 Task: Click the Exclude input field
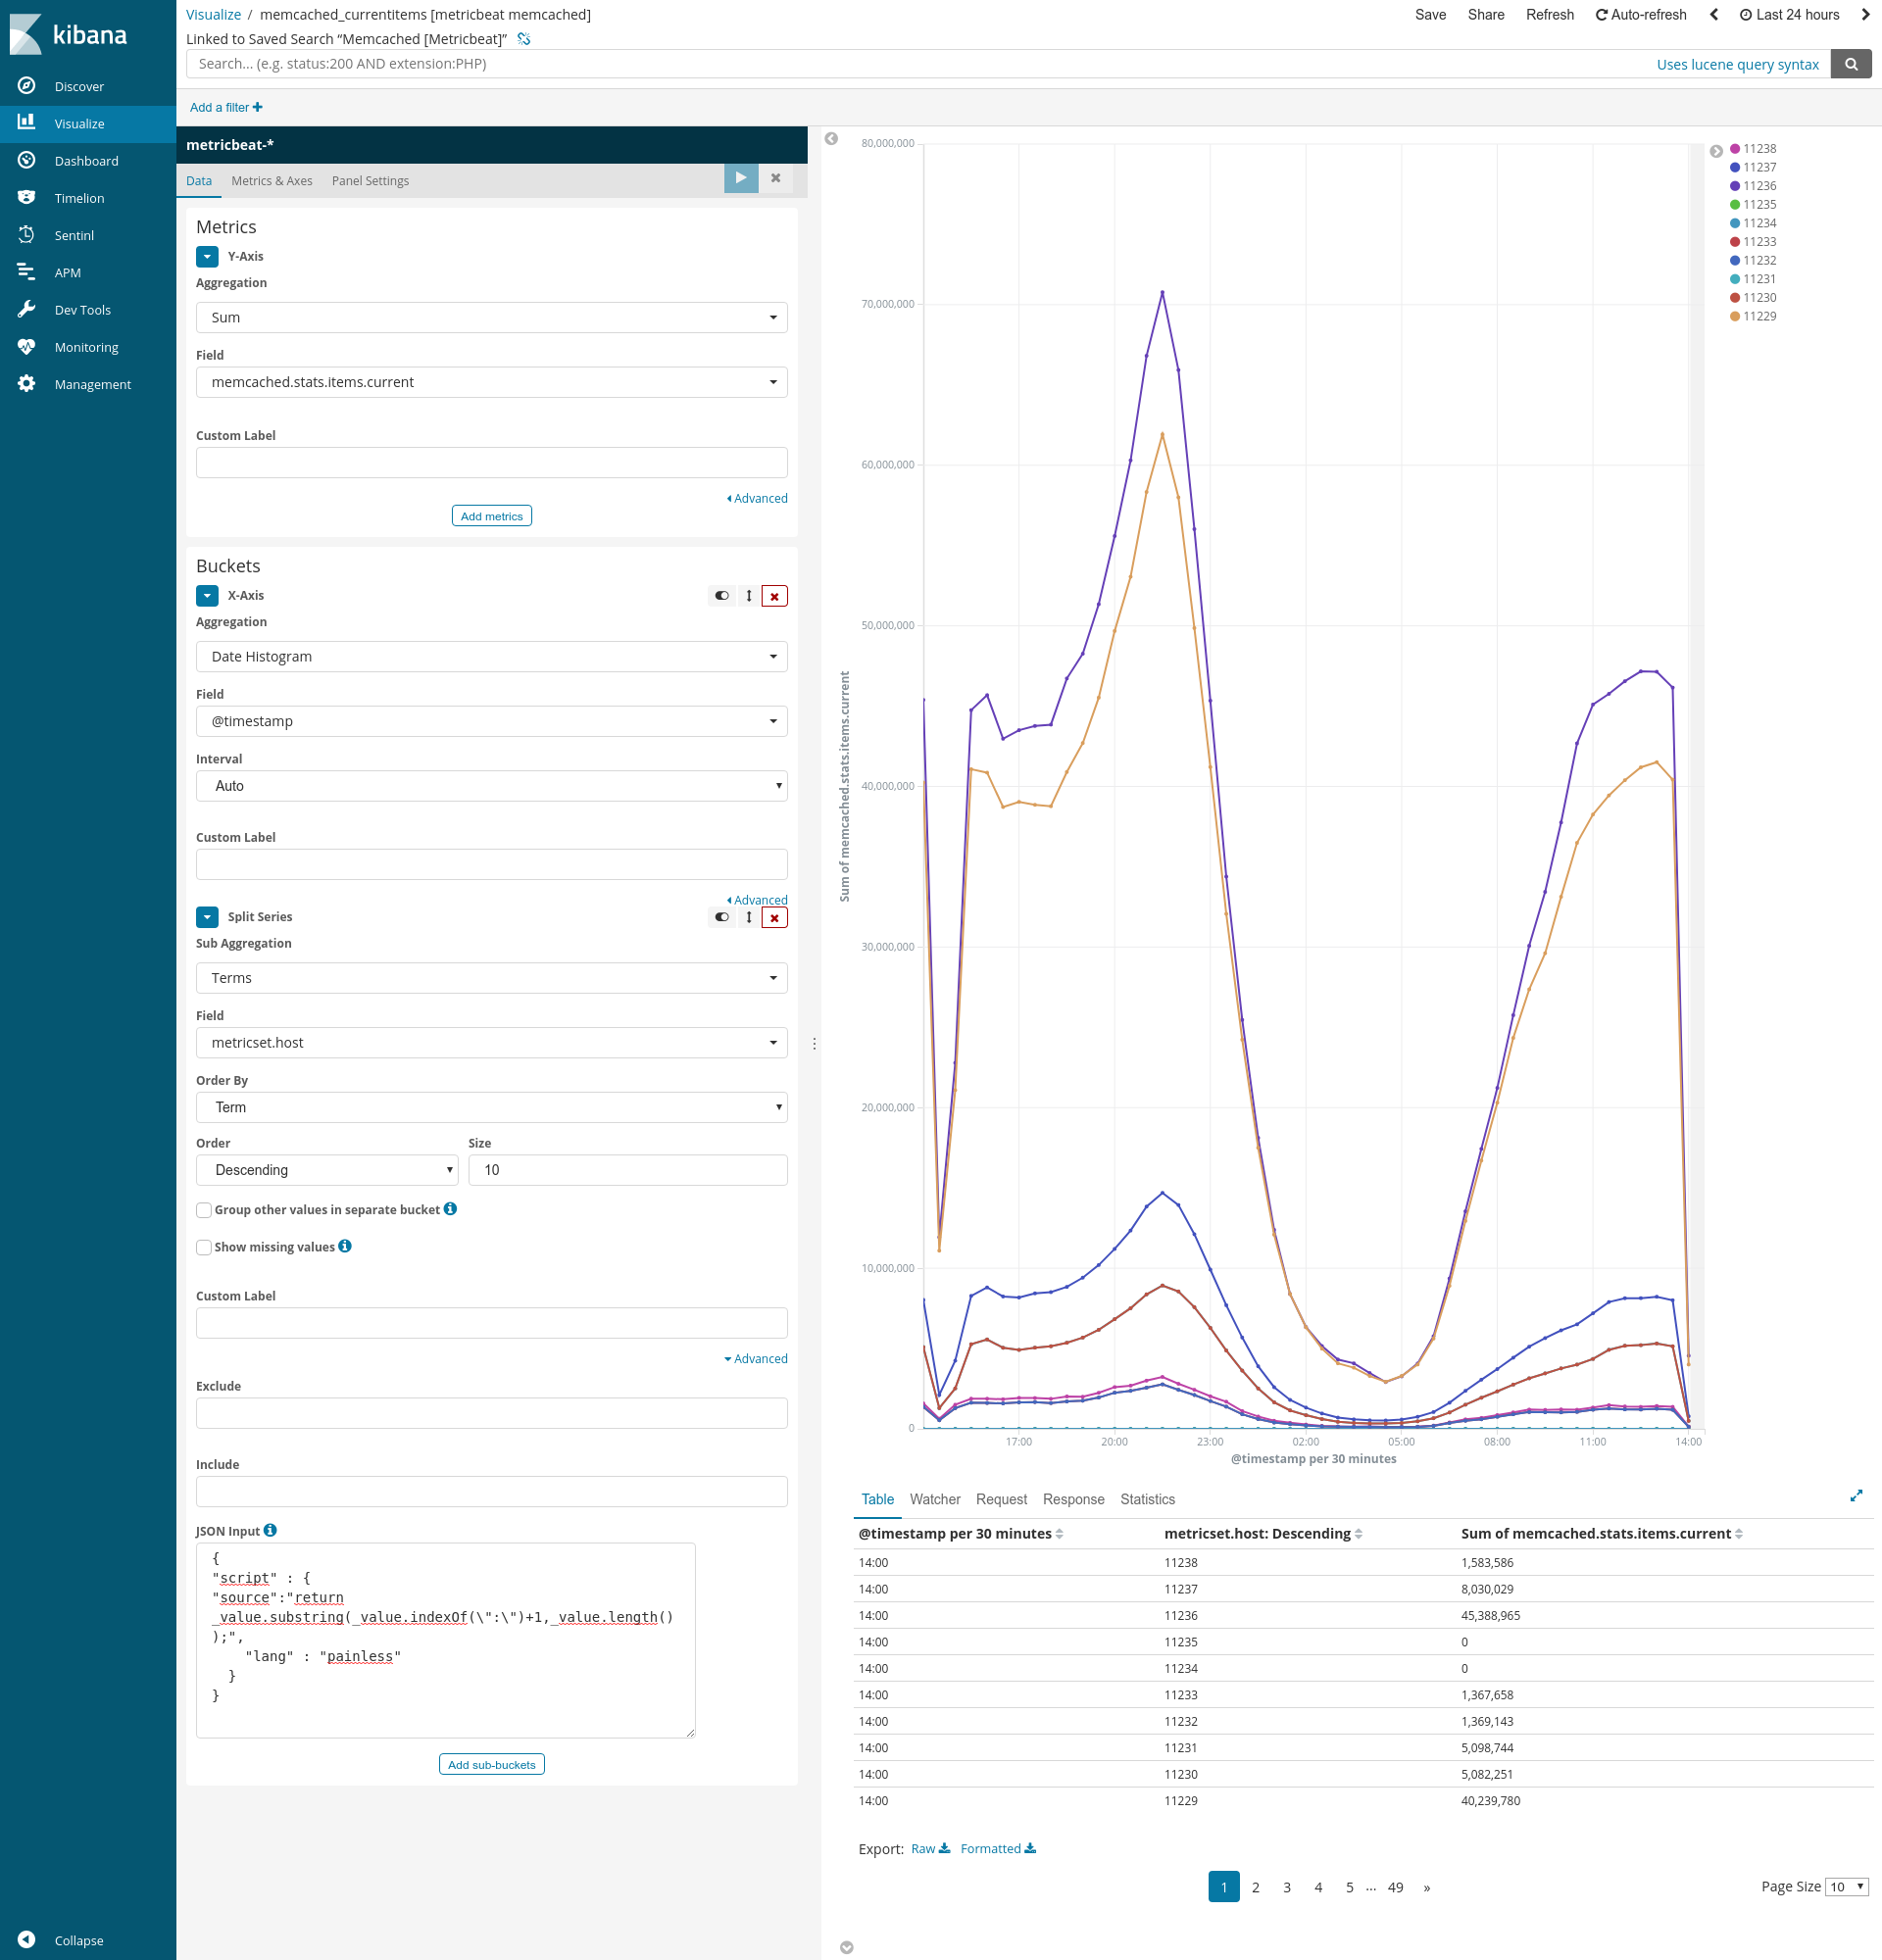491,1413
